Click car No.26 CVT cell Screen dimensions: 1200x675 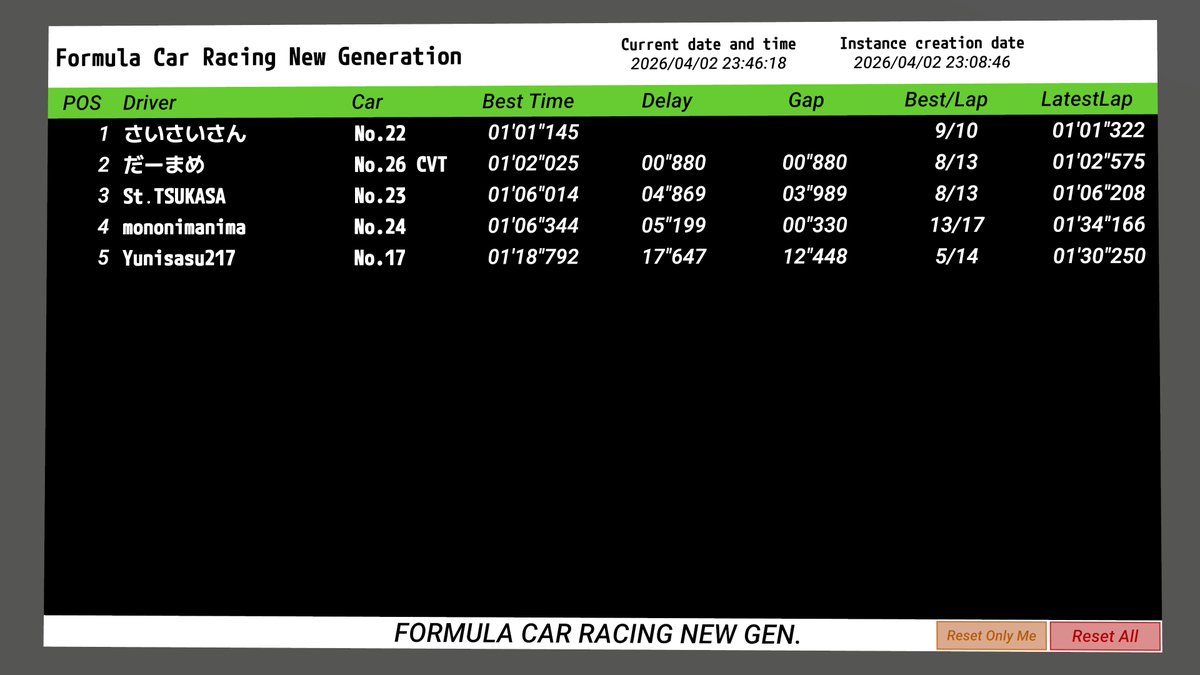click(400, 165)
